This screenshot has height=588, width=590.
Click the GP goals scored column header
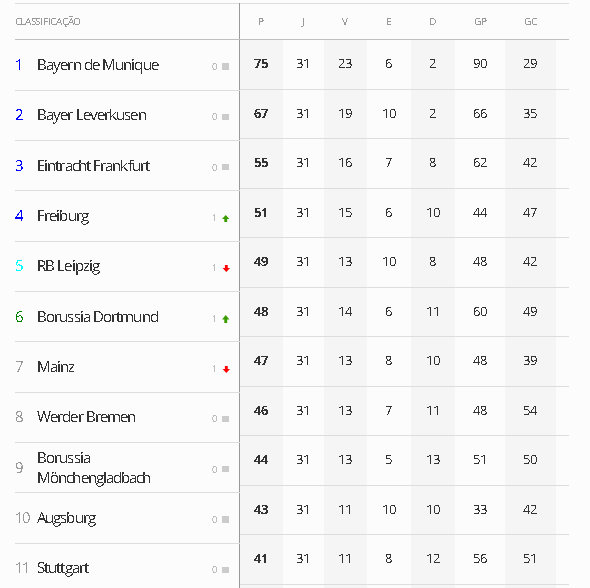[x=481, y=22]
